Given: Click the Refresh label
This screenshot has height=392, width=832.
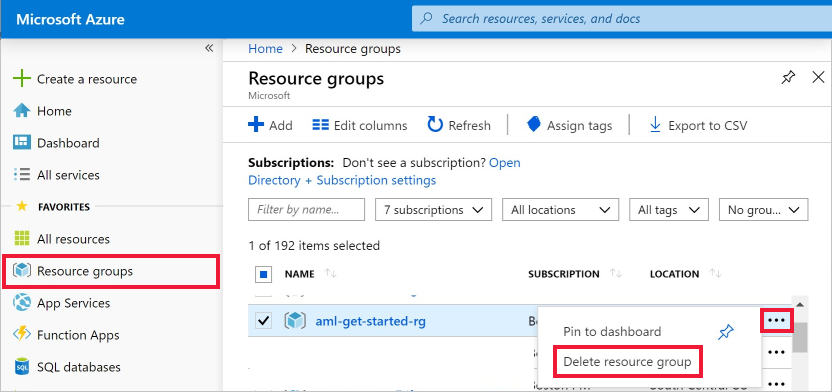Looking at the screenshot, I should (x=470, y=126).
